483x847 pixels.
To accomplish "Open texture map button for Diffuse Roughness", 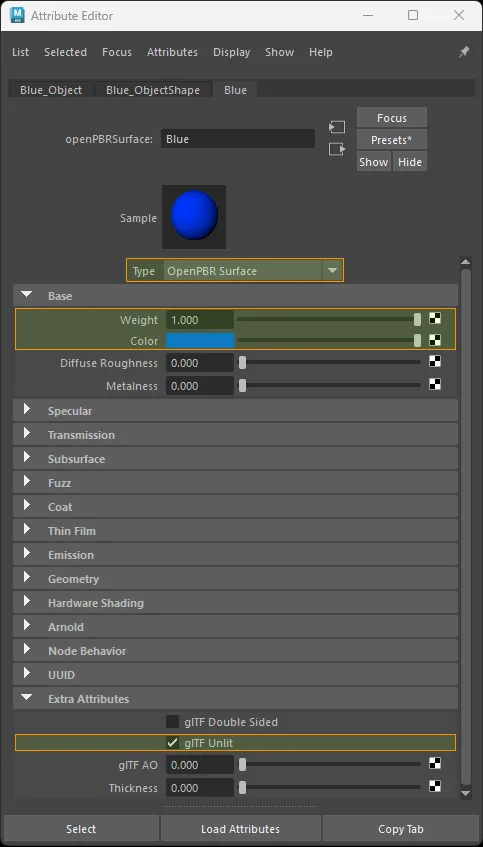I will coord(434,361).
